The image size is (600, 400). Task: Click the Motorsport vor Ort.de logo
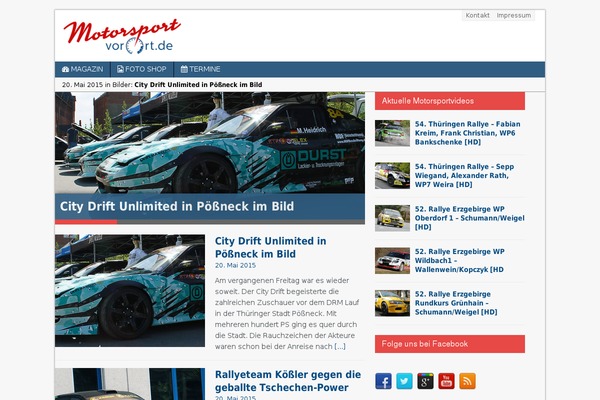pos(122,36)
